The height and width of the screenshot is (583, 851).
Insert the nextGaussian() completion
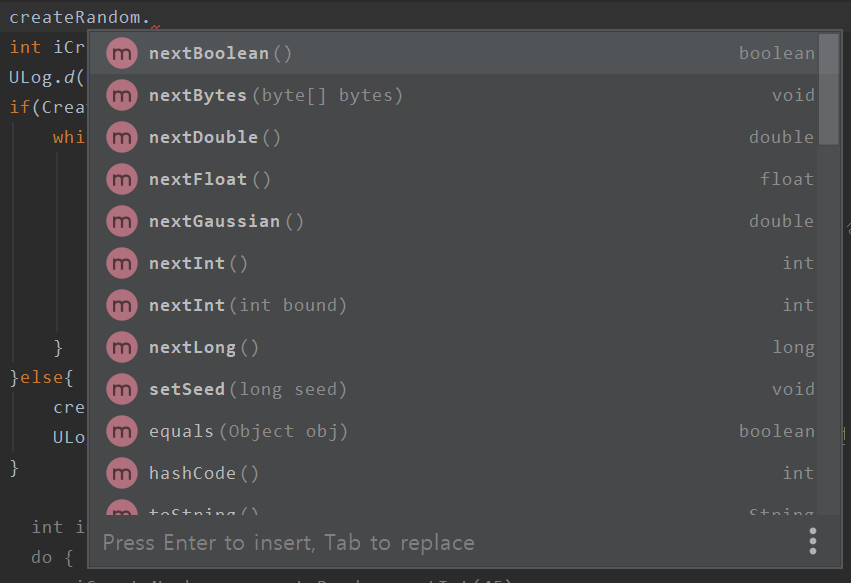226,221
